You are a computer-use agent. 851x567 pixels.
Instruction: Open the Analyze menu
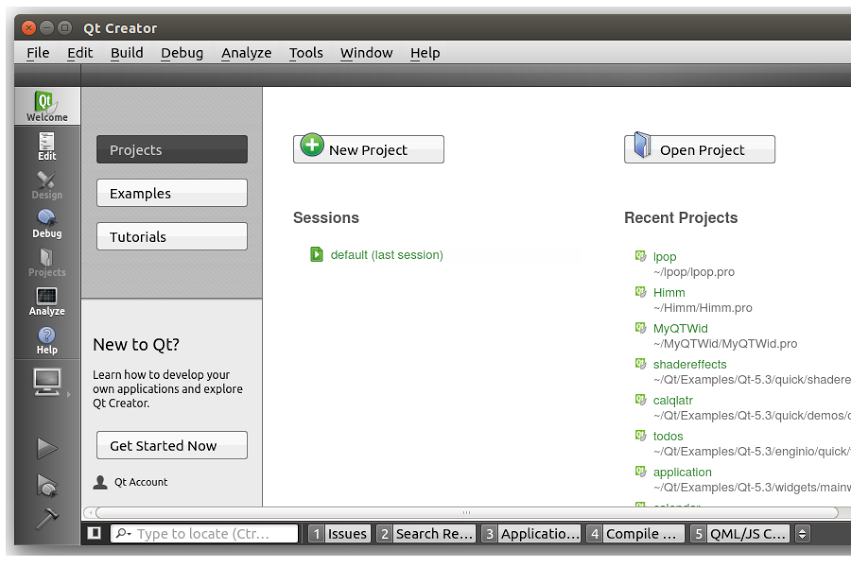pyautogui.click(x=246, y=53)
